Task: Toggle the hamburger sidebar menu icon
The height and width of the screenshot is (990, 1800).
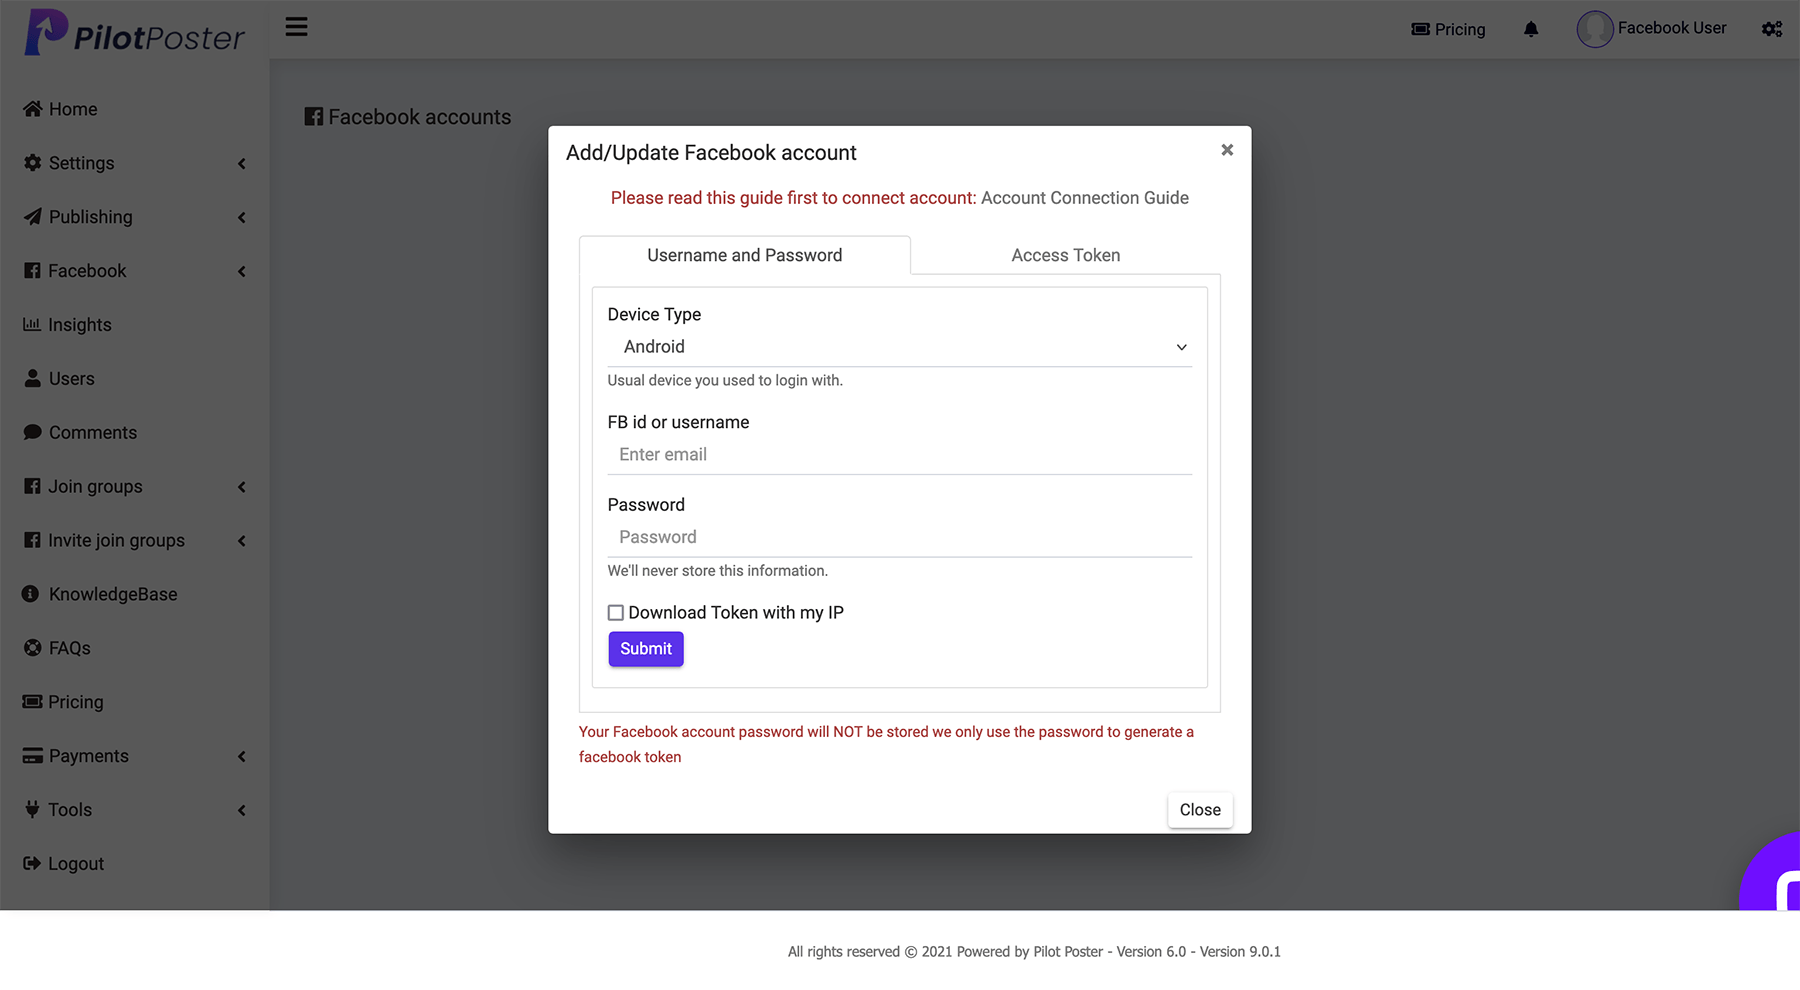Action: click(x=296, y=27)
